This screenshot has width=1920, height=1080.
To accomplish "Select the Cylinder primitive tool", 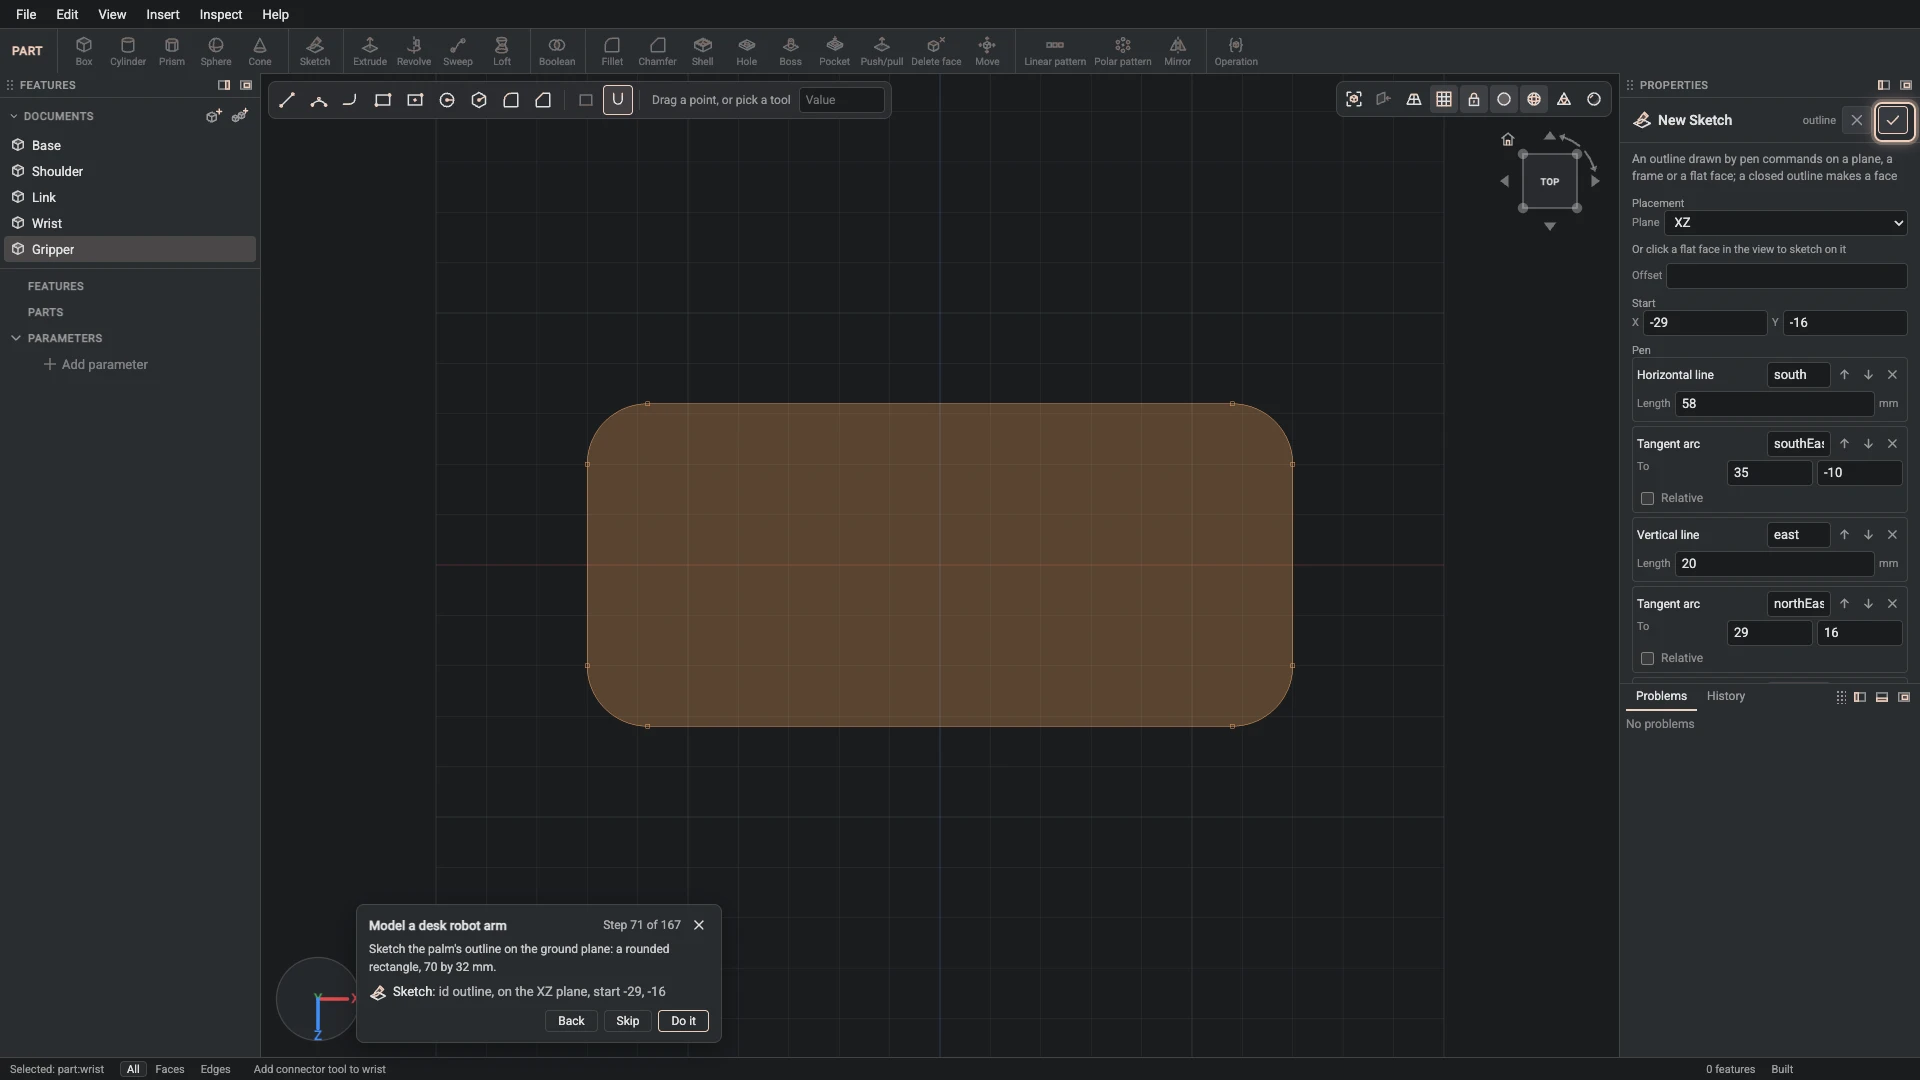I will 128,51.
